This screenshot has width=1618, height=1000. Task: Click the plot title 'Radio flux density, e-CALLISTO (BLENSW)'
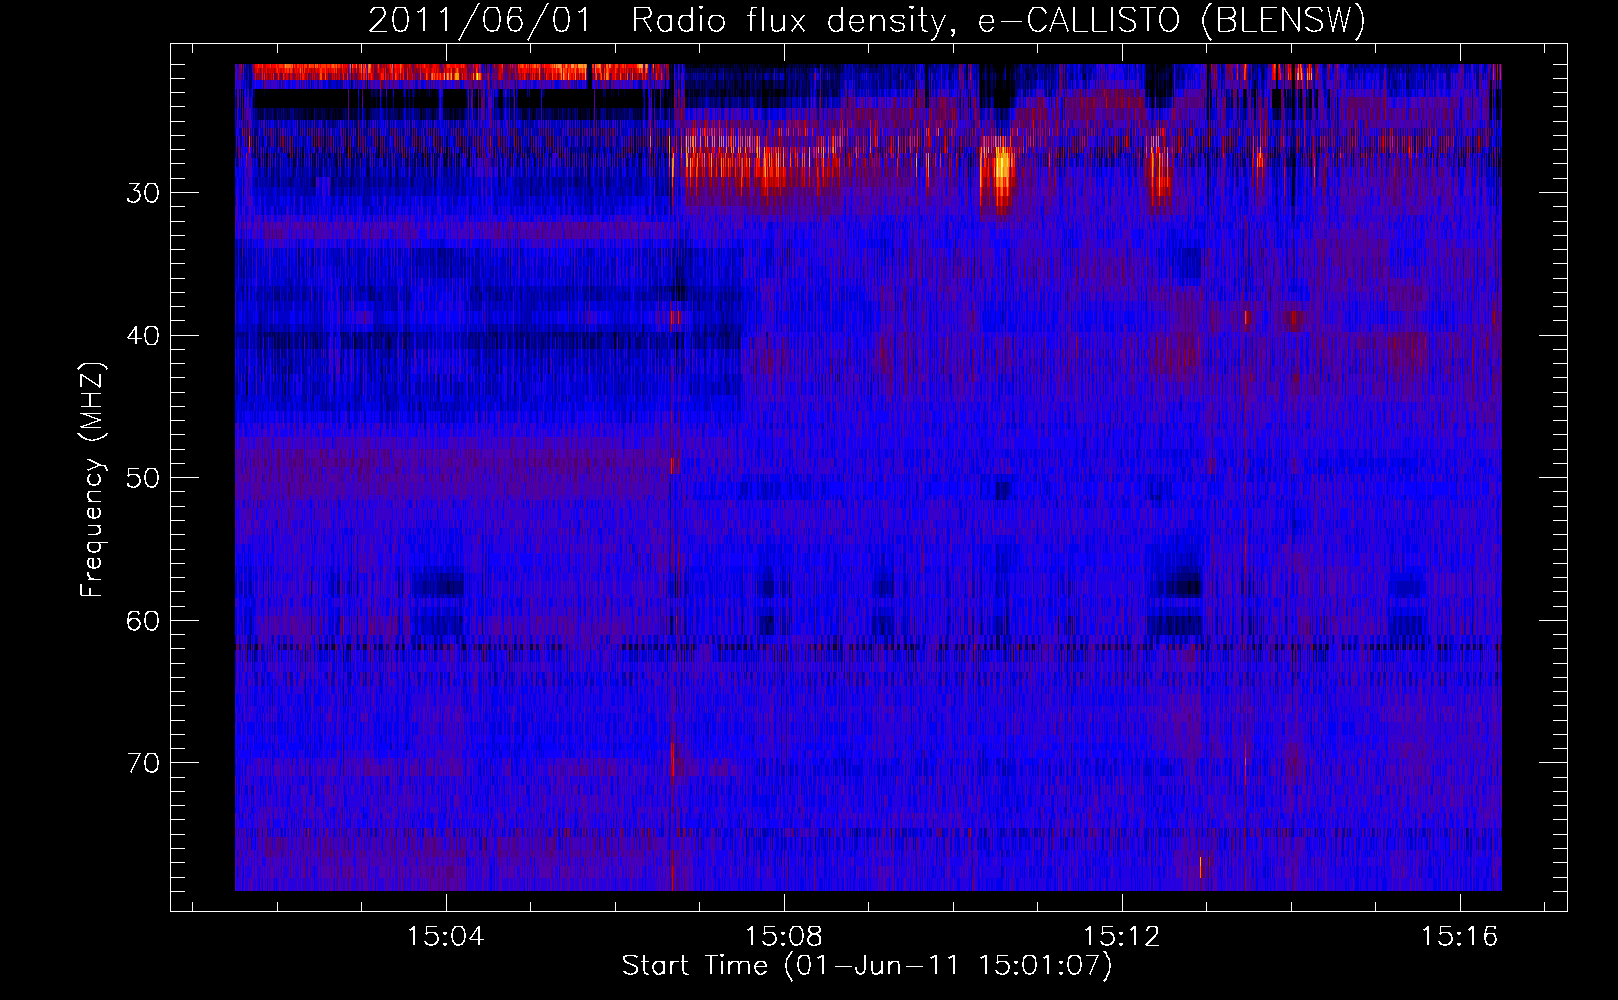pyautogui.click(x=998, y=21)
